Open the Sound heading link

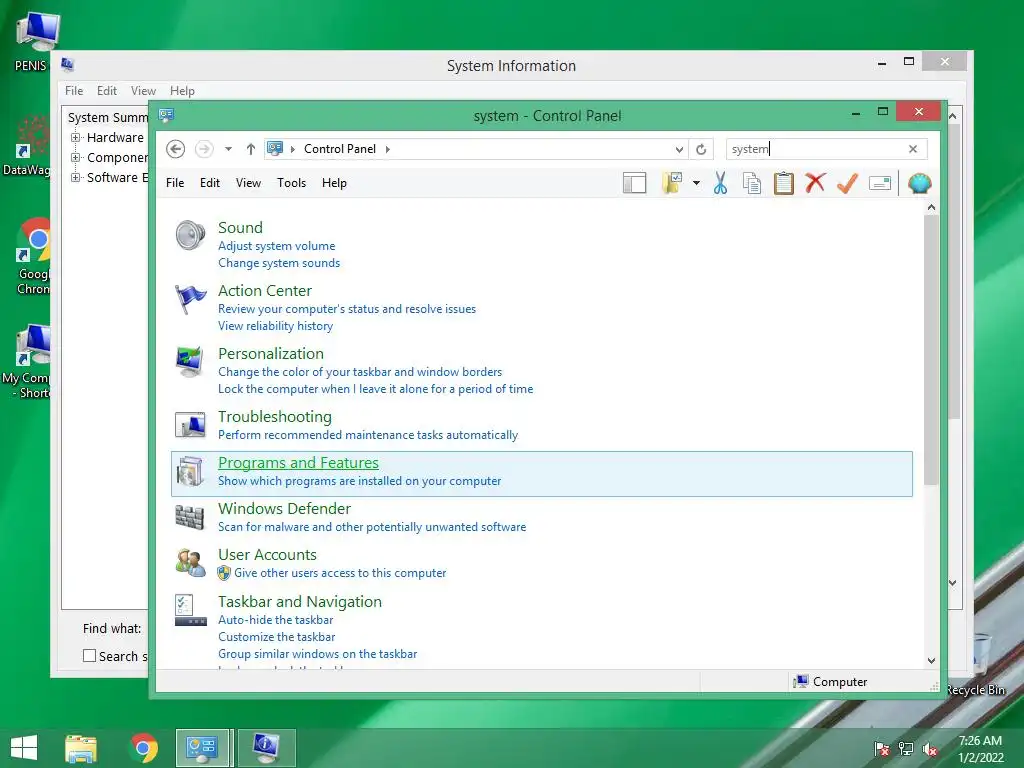point(240,227)
